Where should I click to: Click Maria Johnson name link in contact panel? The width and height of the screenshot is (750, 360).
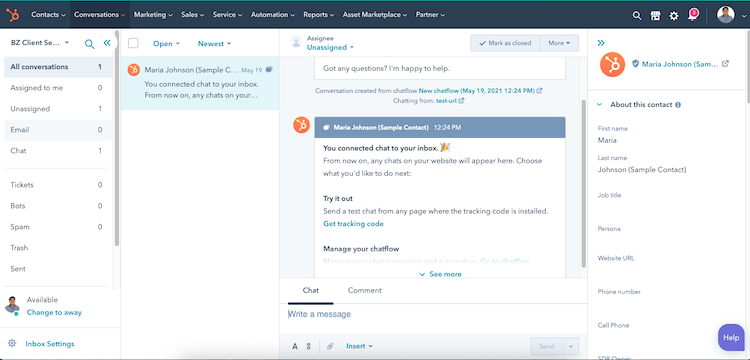pyautogui.click(x=680, y=64)
